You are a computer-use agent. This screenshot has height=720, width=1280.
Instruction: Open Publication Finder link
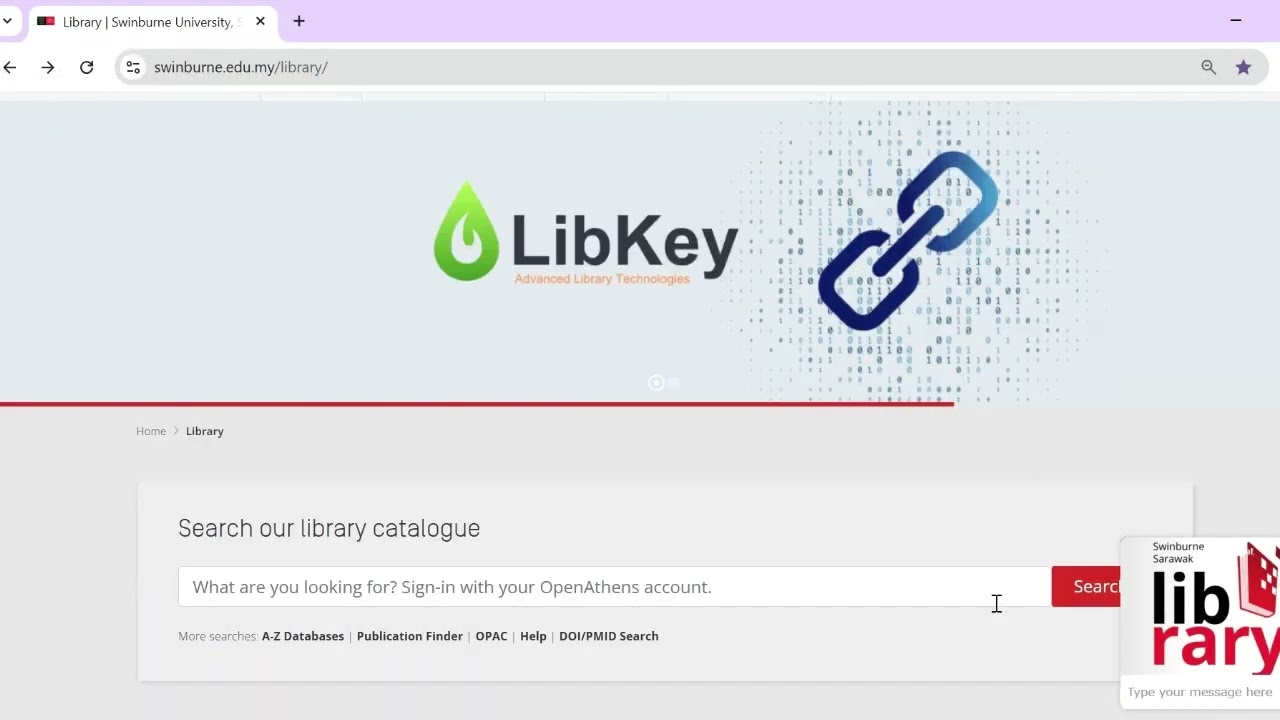click(410, 636)
